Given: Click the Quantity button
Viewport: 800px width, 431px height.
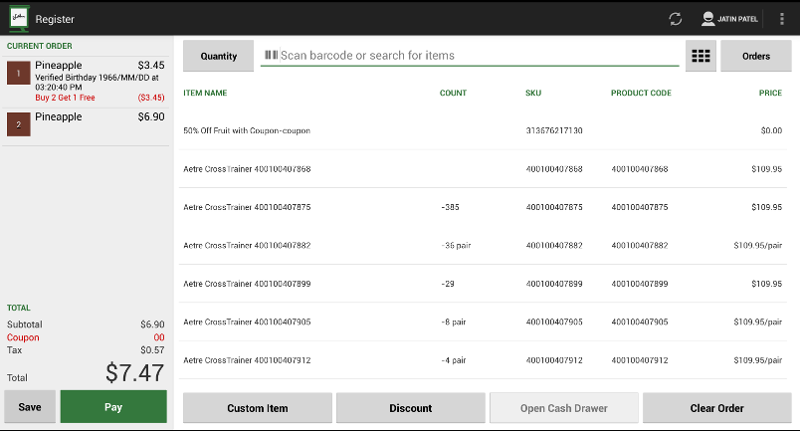Looking at the screenshot, I should pos(218,56).
